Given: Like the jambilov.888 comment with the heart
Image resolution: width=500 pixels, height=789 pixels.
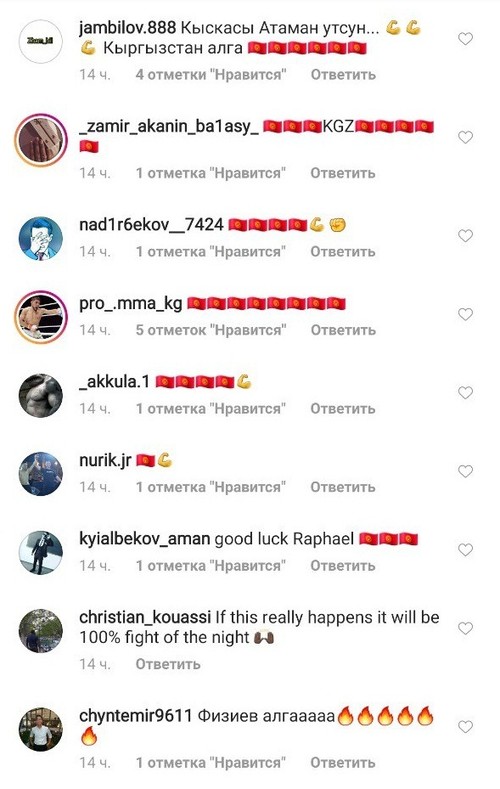Looking at the screenshot, I should tap(465, 39).
